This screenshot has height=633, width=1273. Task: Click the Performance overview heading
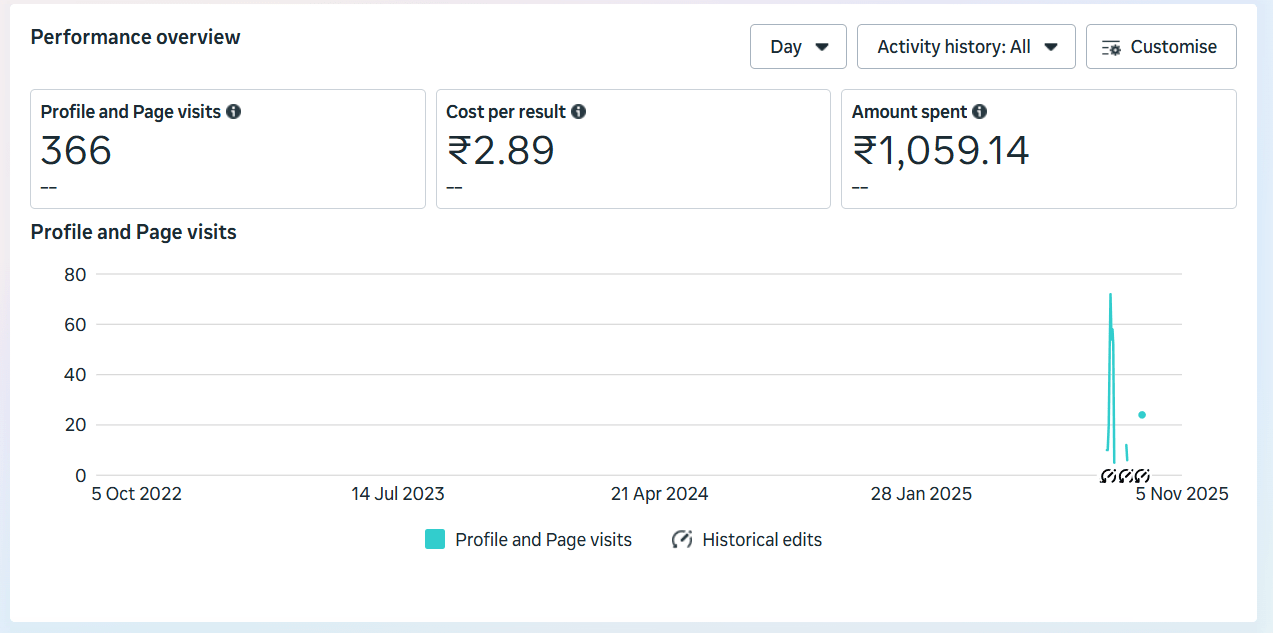point(135,37)
